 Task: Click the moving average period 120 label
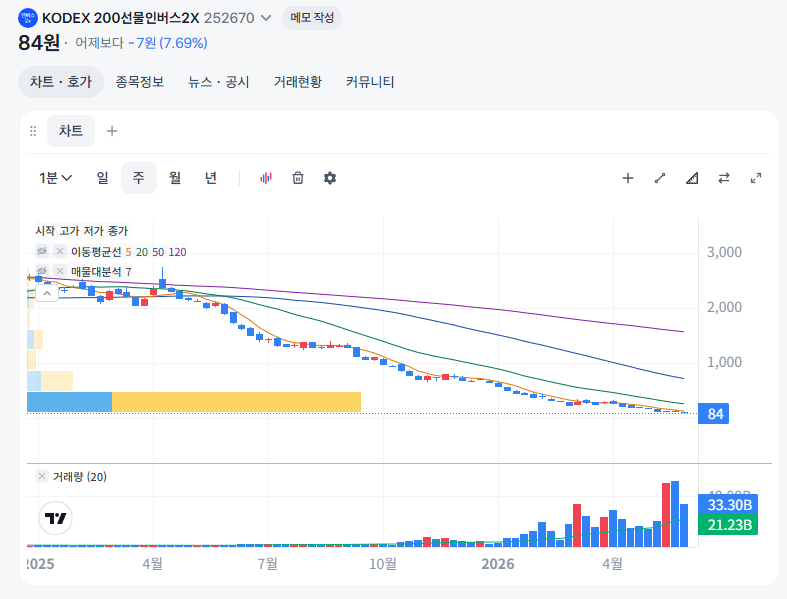click(177, 252)
